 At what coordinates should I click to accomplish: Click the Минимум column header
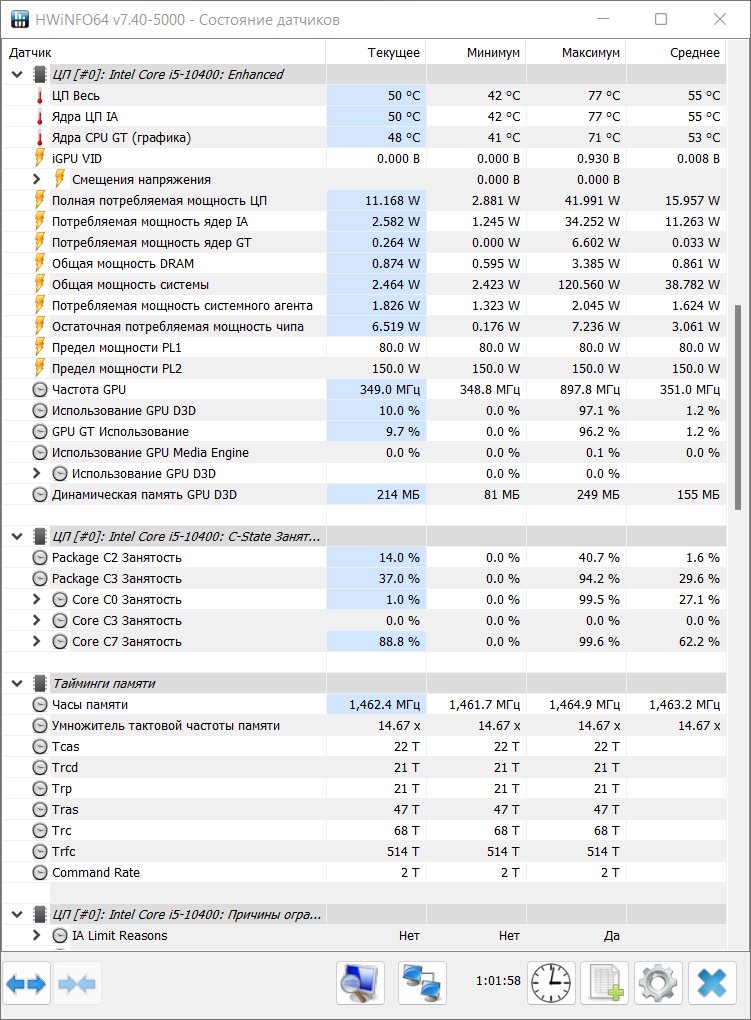click(476, 53)
